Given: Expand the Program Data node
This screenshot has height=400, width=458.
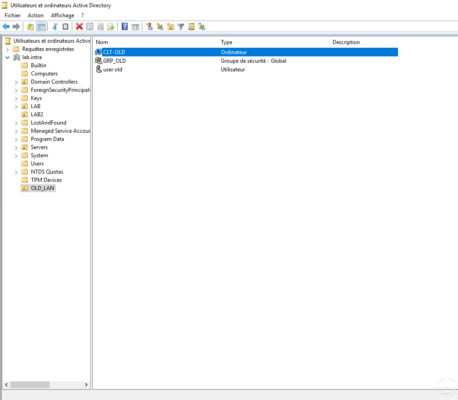Looking at the screenshot, I should click(16, 139).
